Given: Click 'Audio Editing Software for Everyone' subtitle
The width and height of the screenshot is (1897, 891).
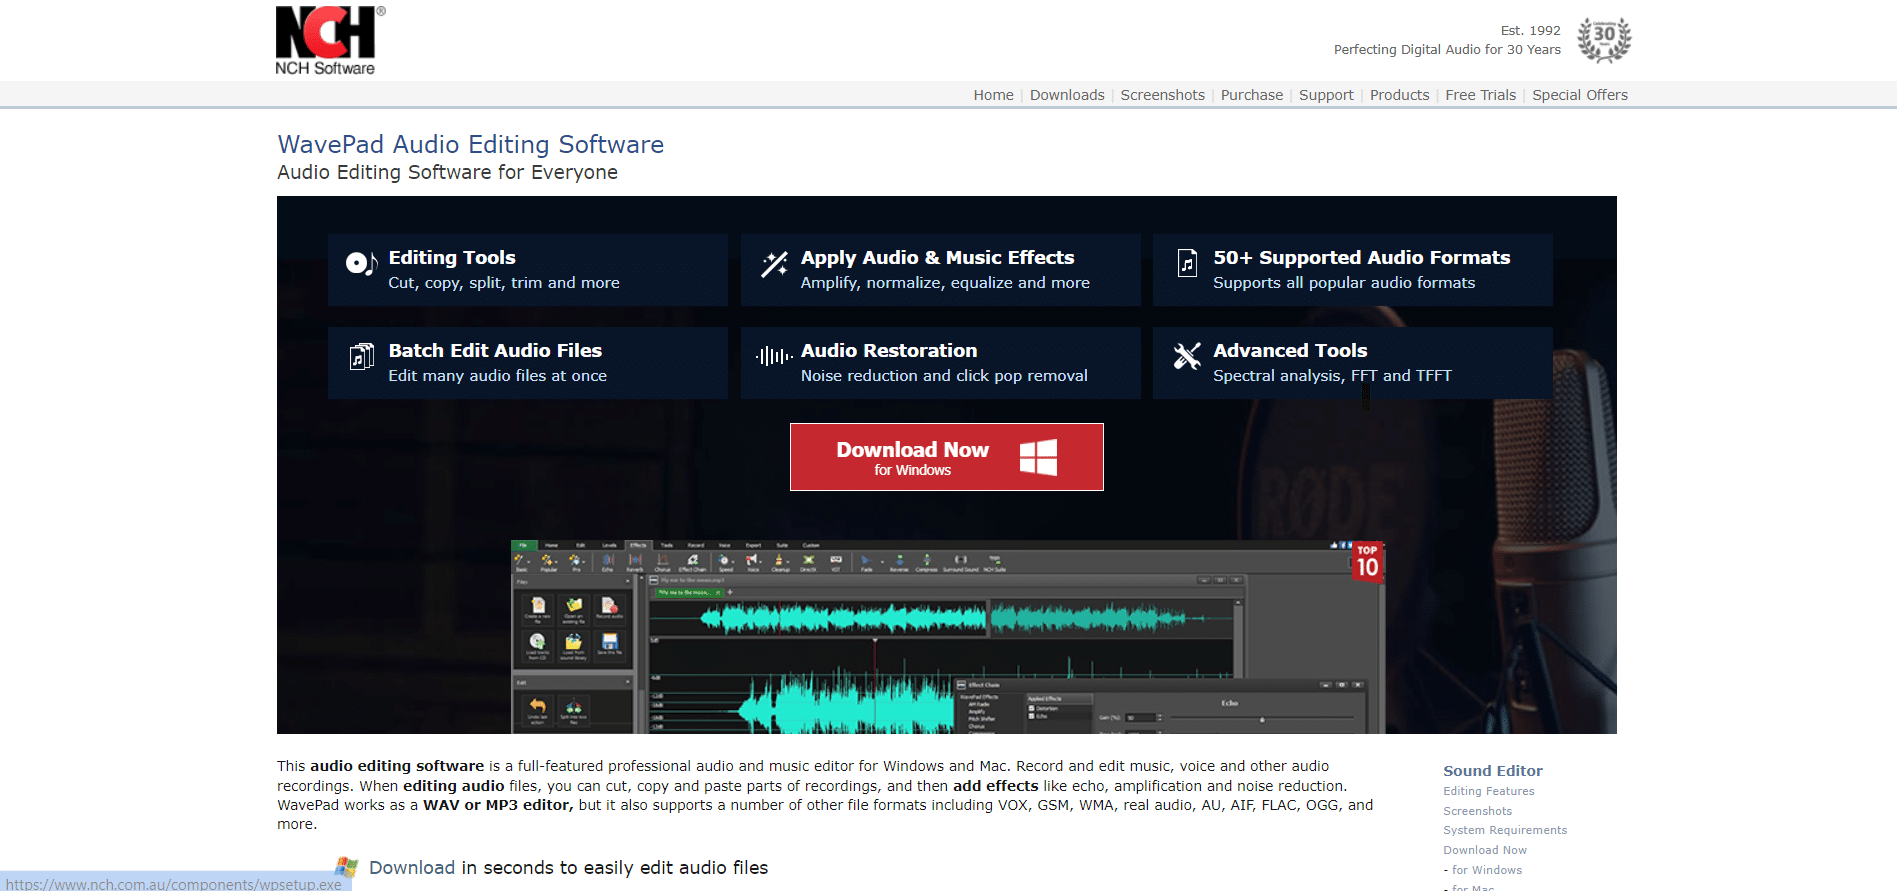Looking at the screenshot, I should point(447,172).
